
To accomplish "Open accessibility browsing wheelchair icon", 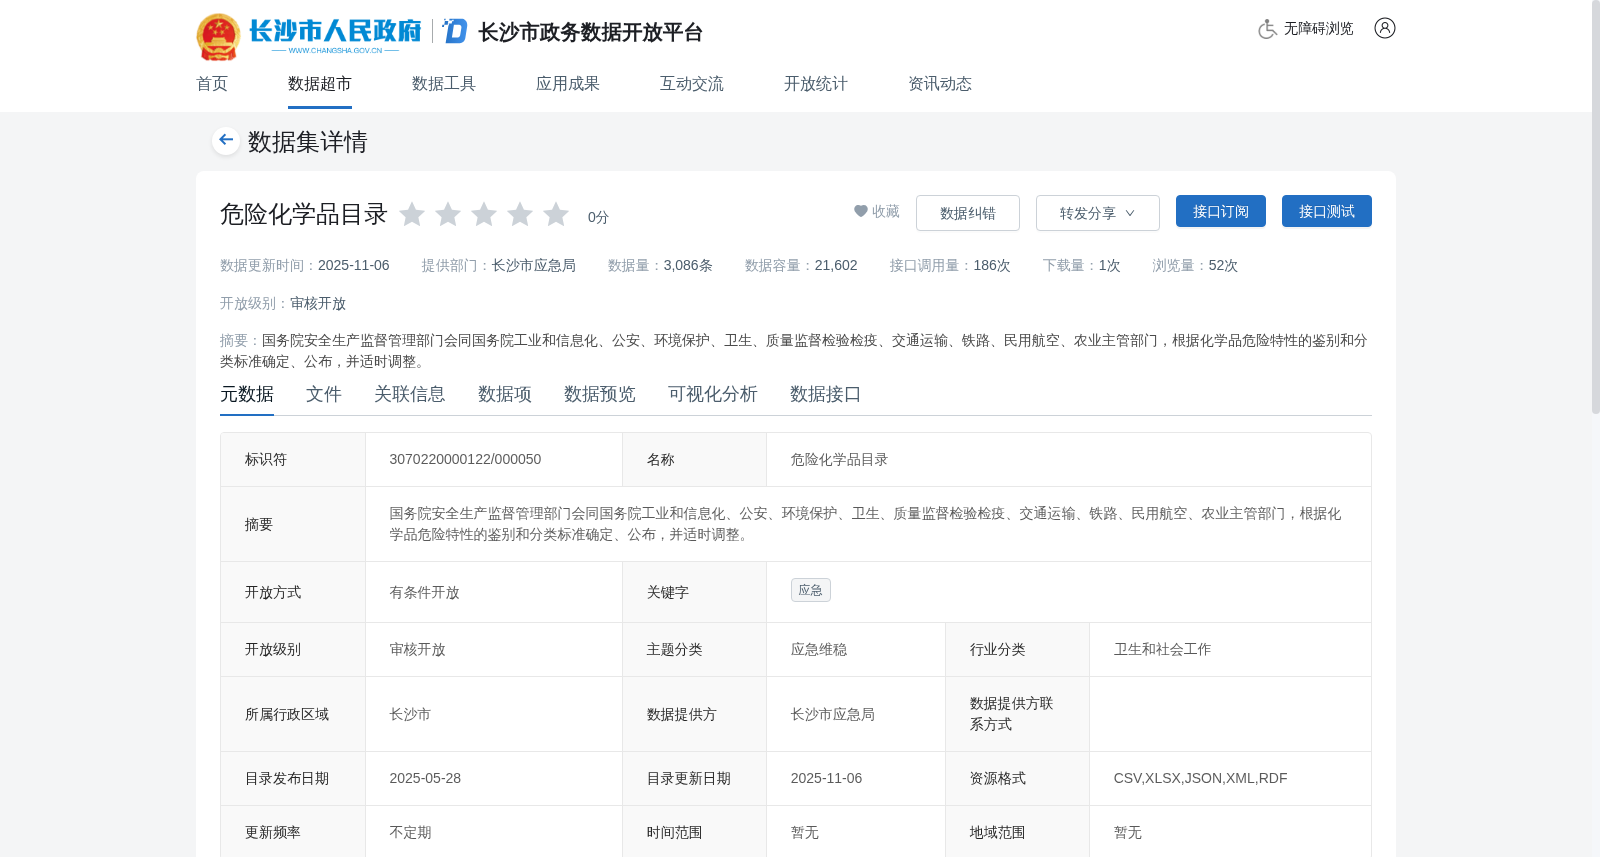I will [1267, 29].
